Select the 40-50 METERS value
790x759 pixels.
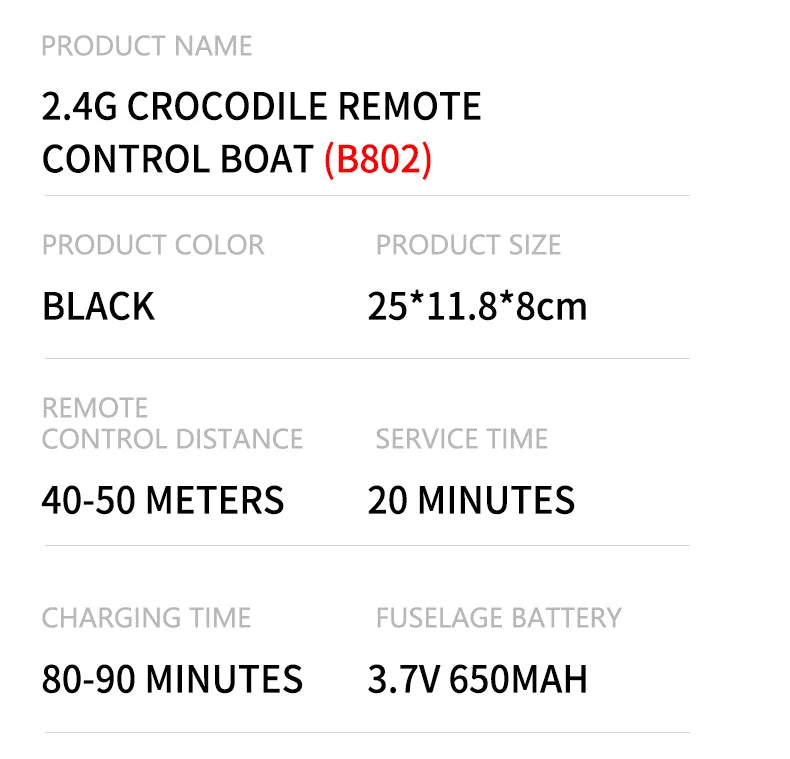163,500
